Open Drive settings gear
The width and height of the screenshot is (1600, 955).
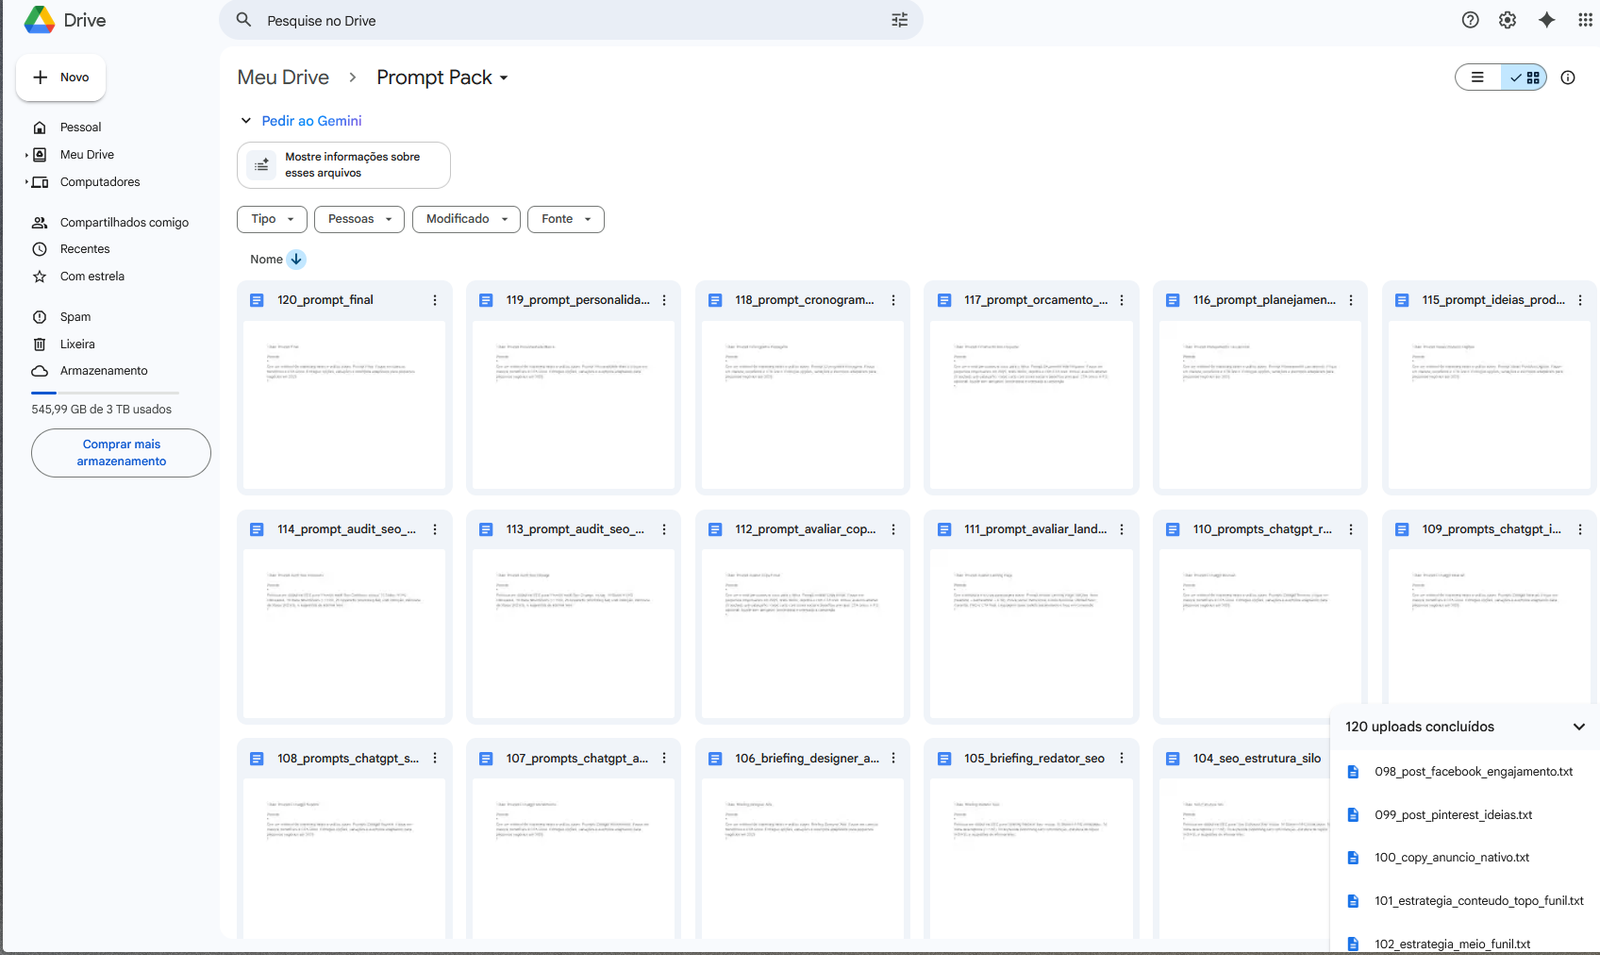1507,20
